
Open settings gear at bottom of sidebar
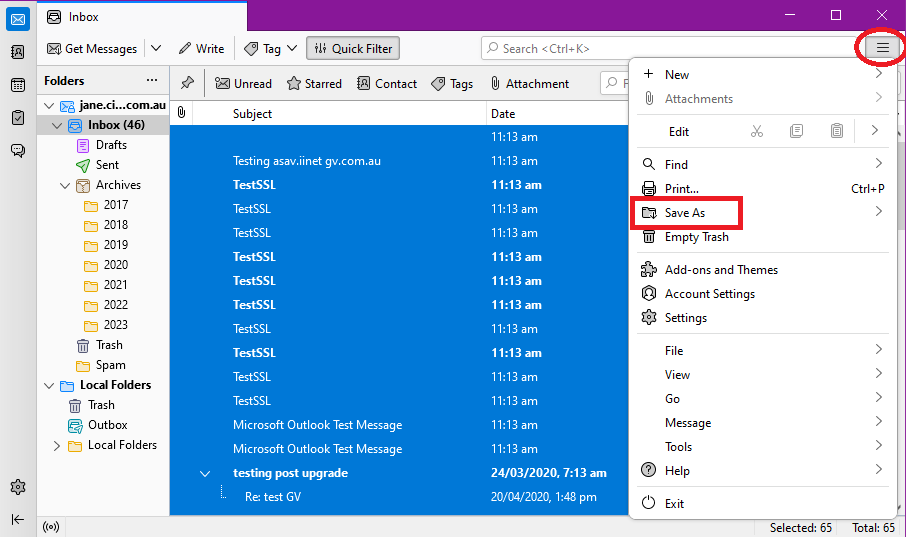coord(18,487)
